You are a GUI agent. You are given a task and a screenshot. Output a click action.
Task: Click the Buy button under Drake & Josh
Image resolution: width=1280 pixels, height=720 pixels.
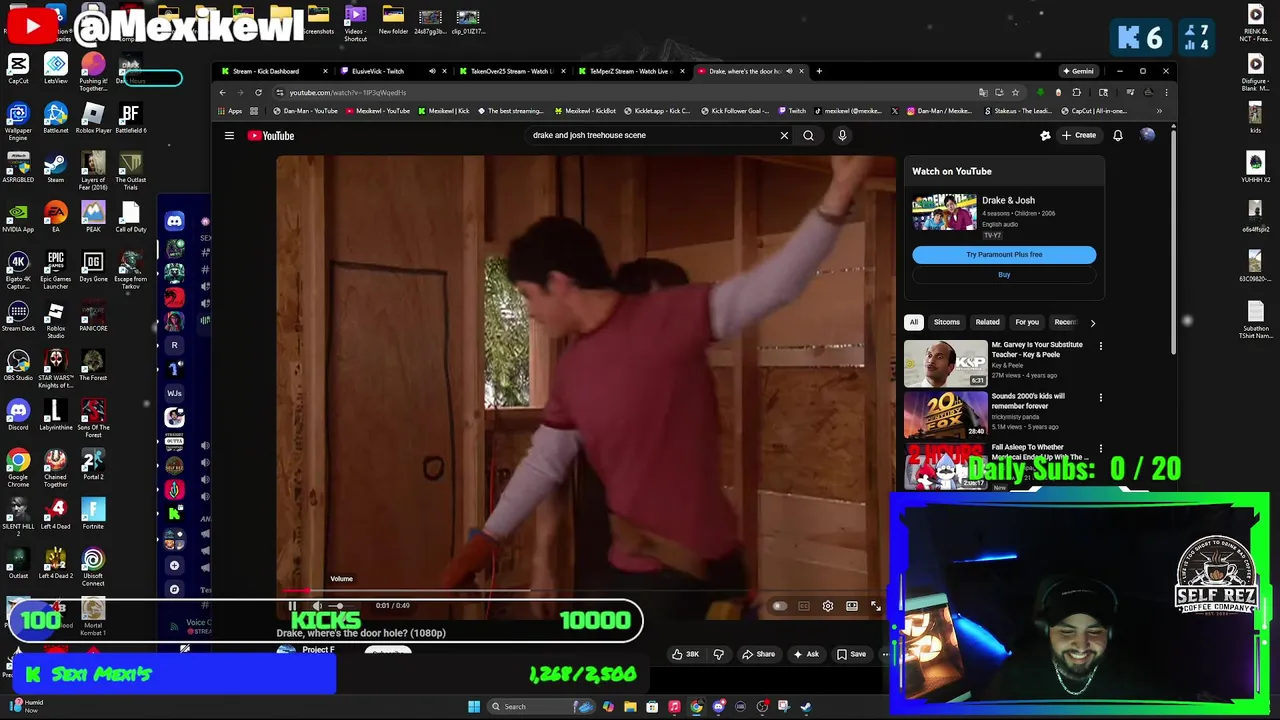[x=1004, y=275]
